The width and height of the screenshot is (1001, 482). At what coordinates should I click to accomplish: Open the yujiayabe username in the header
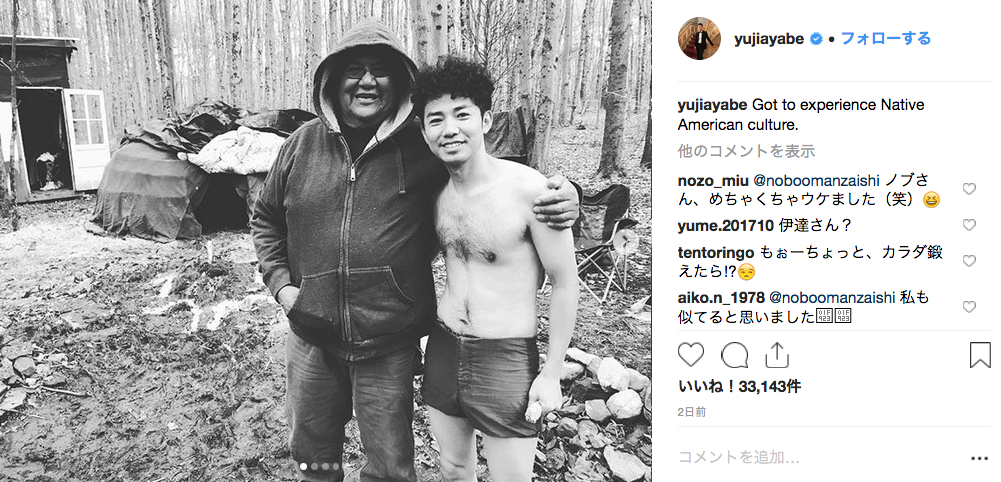point(769,39)
